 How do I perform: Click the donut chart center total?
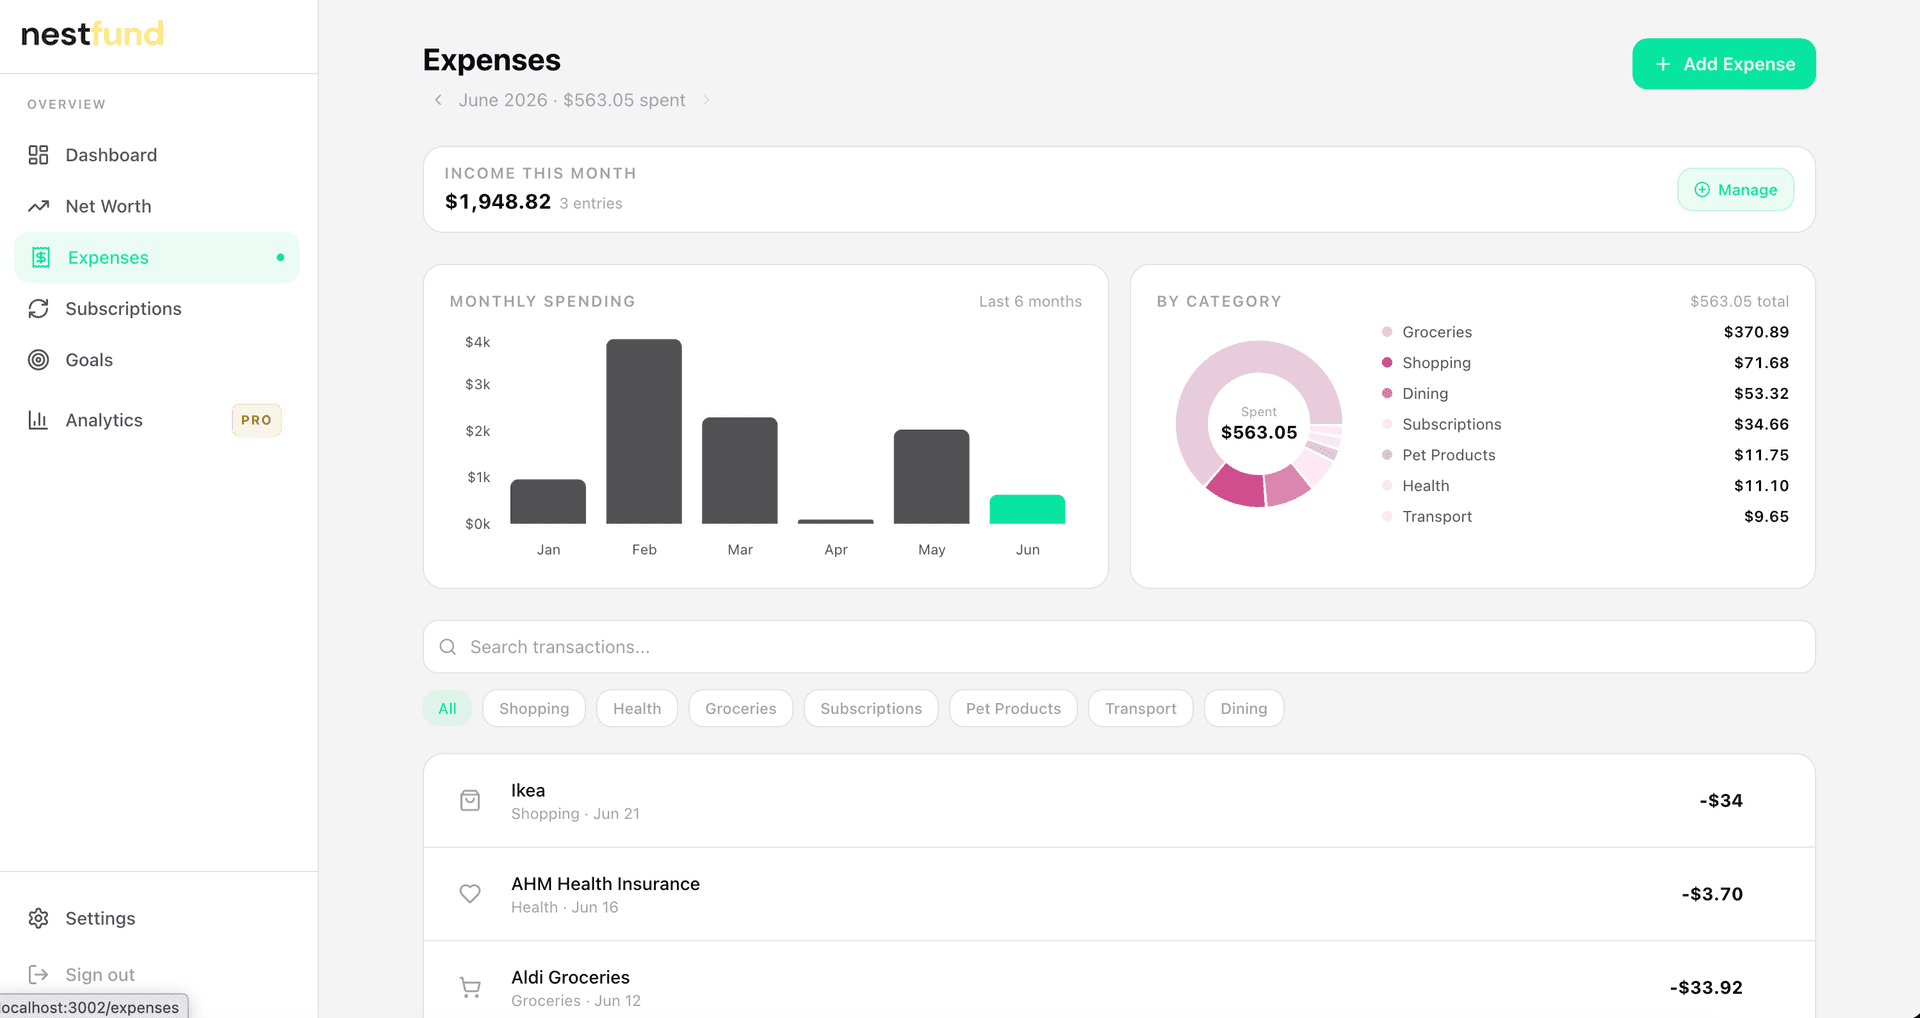click(1259, 432)
